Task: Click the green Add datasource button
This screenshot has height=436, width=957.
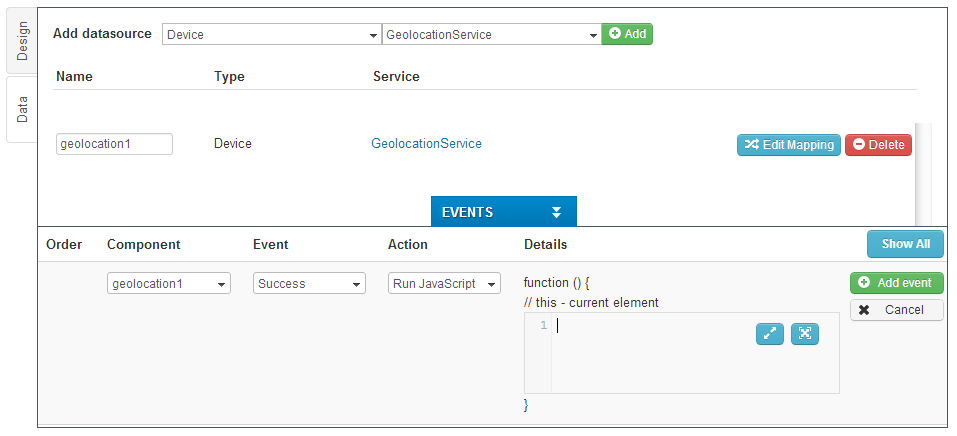Action: pyautogui.click(x=627, y=34)
